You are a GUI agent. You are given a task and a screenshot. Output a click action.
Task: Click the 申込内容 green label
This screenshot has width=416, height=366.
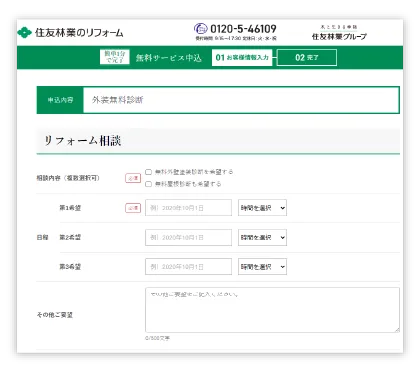click(60, 100)
